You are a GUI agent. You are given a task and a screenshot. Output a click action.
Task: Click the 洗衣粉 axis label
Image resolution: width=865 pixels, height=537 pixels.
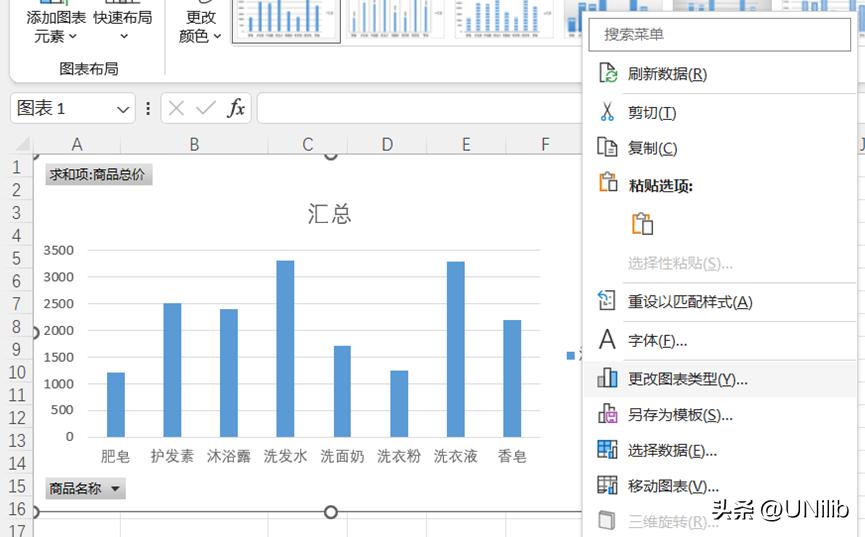(399, 456)
